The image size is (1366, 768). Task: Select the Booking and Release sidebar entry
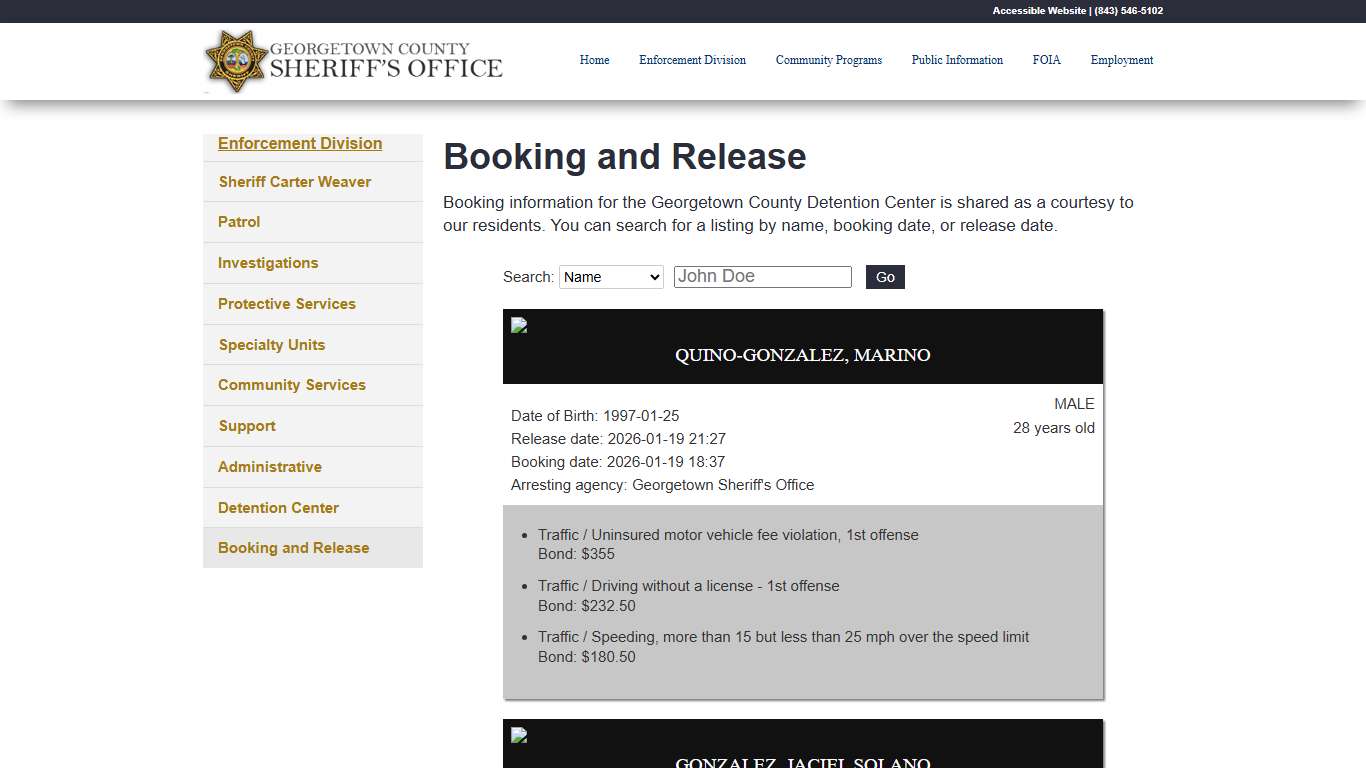click(293, 547)
